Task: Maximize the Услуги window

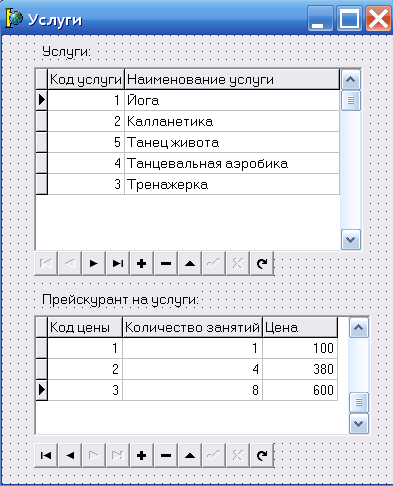Action: (x=349, y=19)
